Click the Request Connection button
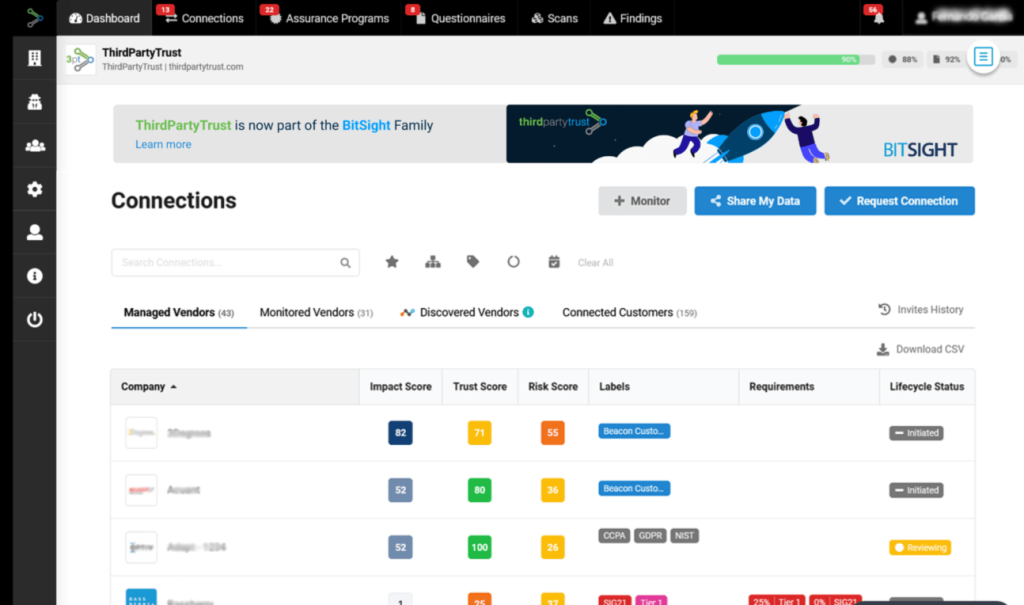Screen dimensions: 1024x605 [899, 201]
